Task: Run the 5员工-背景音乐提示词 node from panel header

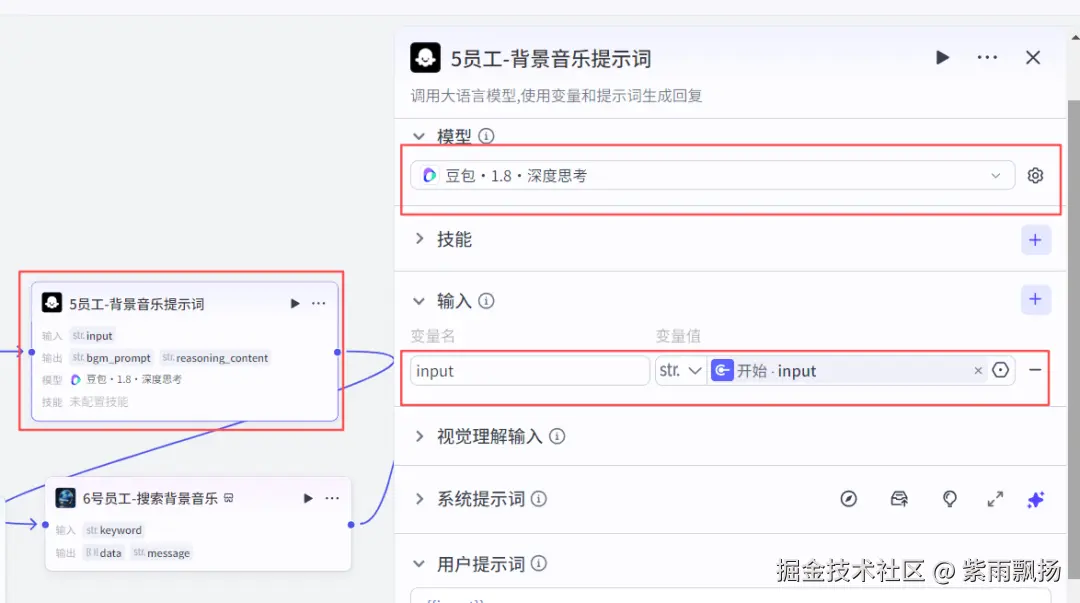Action: (942, 58)
